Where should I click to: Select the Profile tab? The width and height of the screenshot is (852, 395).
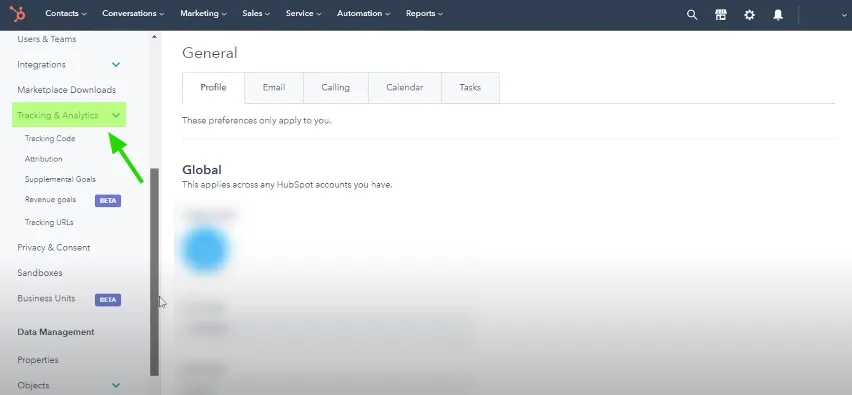(214, 87)
